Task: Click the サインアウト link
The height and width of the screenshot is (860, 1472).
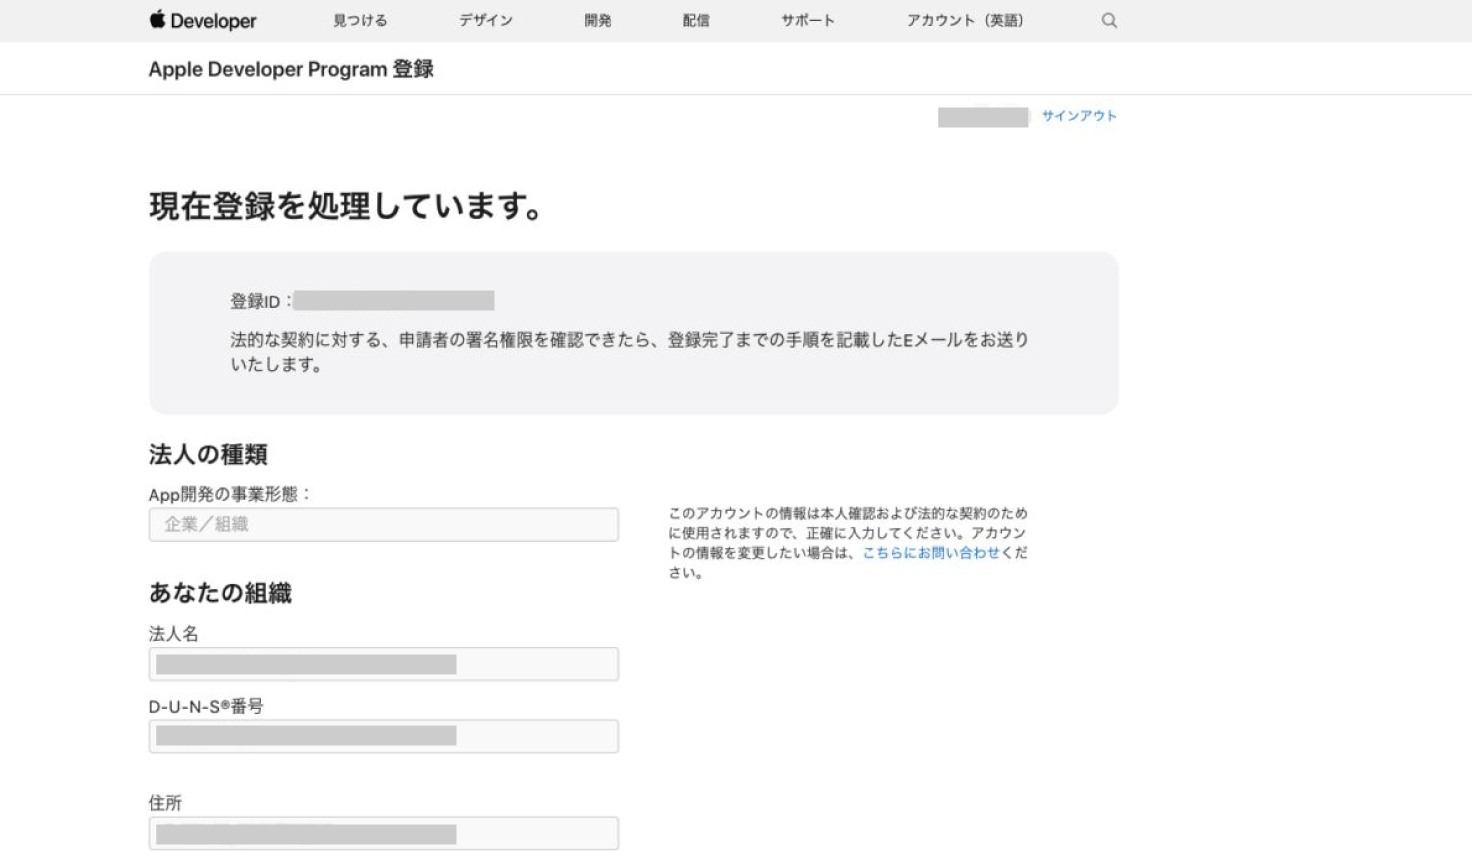Action: 1079,116
